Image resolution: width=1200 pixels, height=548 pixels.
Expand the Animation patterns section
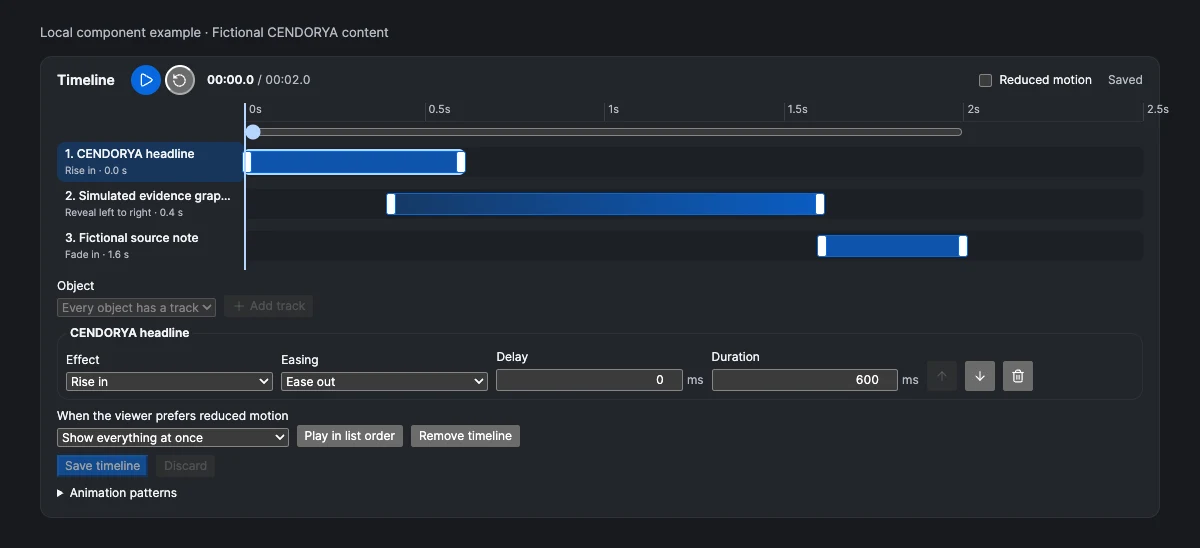(117, 493)
